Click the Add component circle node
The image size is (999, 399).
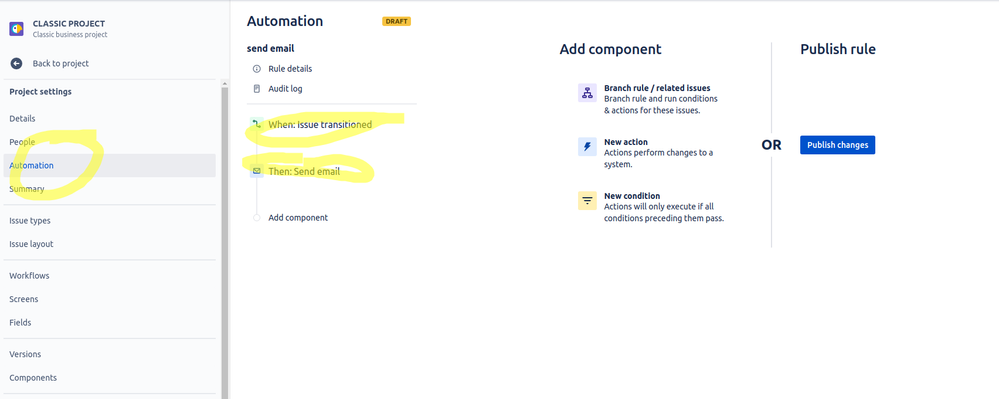257,218
